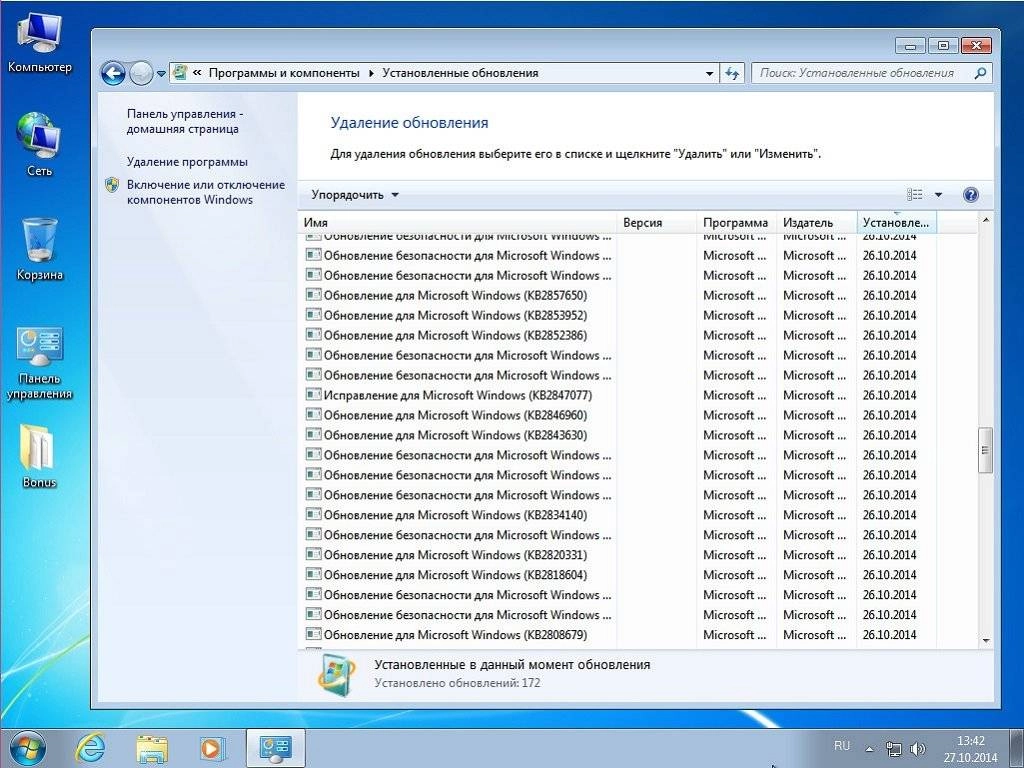This screenshot has height=768, width=1024.
Task: Open the Упорядочить dropdown menu
Action: (x=355, y=195)
